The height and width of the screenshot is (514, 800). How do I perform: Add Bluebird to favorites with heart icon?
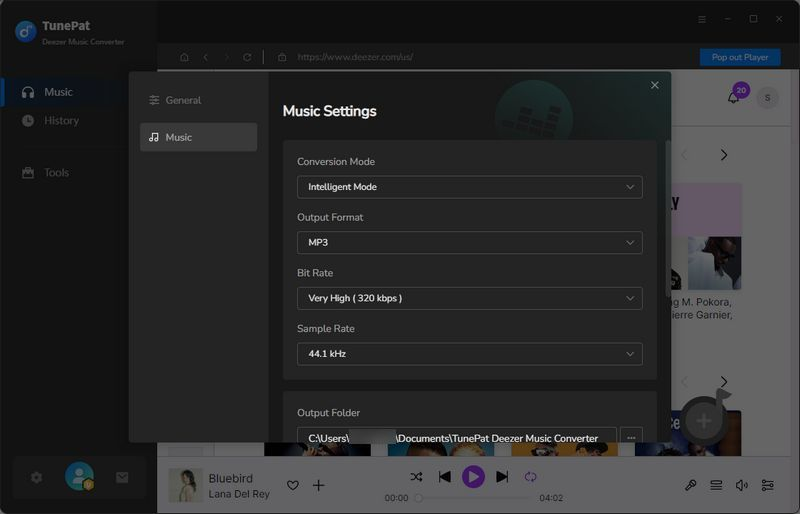(292, 485)
